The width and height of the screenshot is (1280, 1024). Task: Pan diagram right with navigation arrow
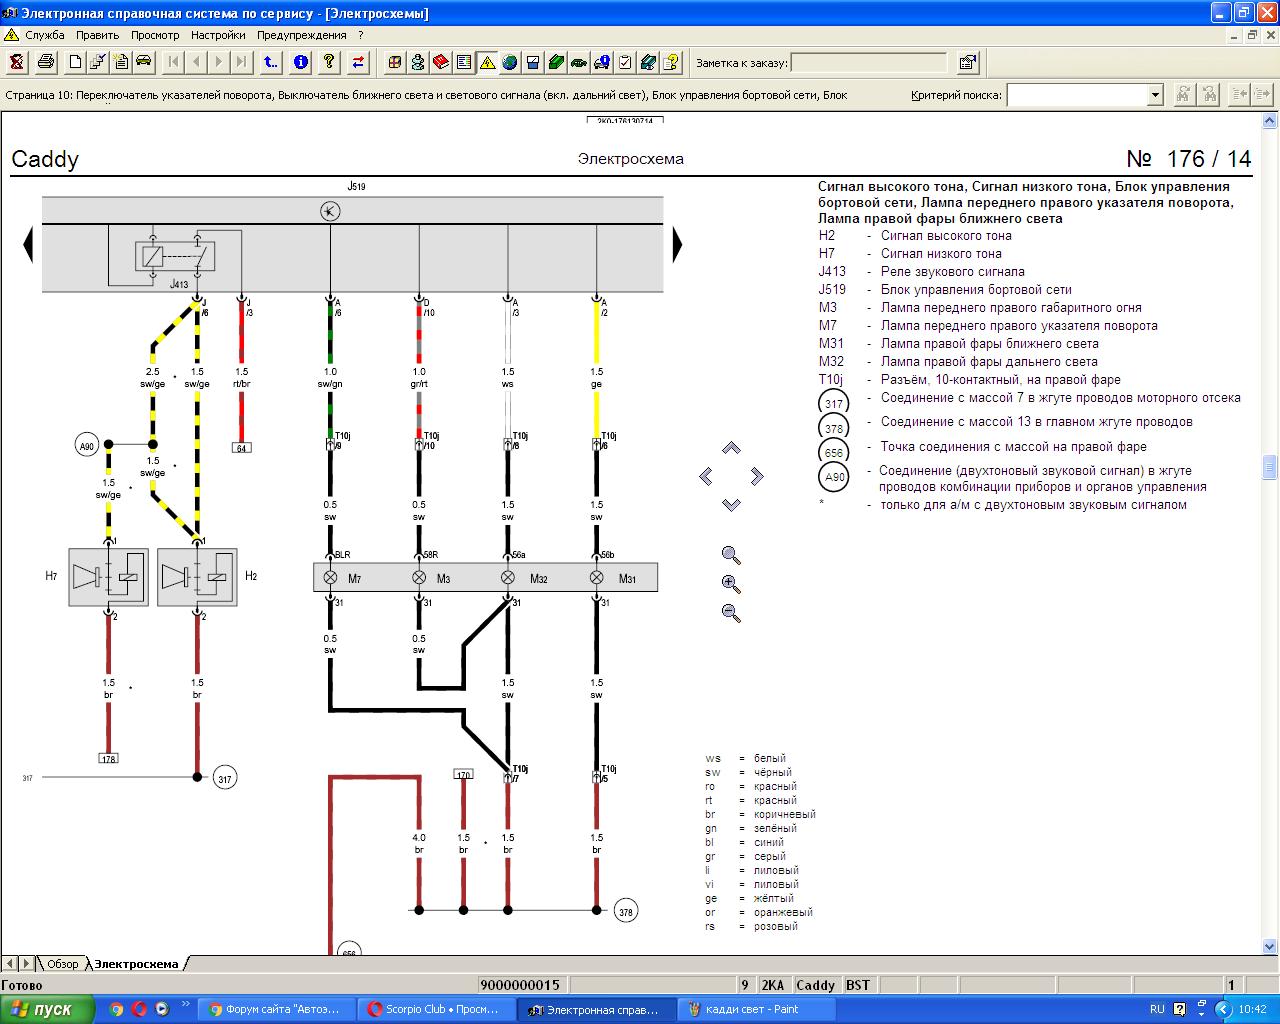tap(757, 476)
